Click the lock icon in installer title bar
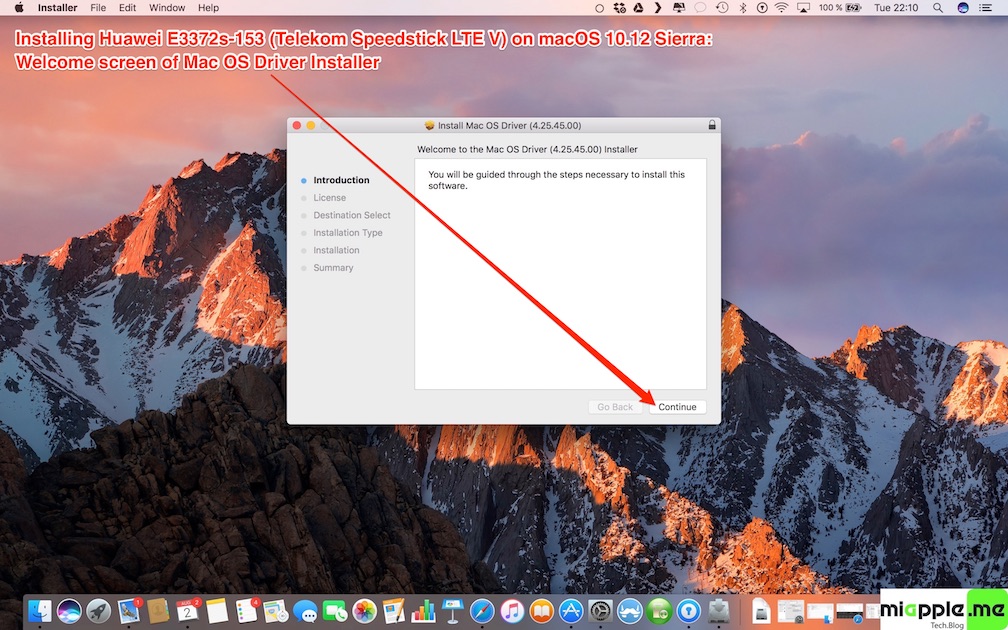This screenshot has height=630, width=1008. (x=711, y=125)
